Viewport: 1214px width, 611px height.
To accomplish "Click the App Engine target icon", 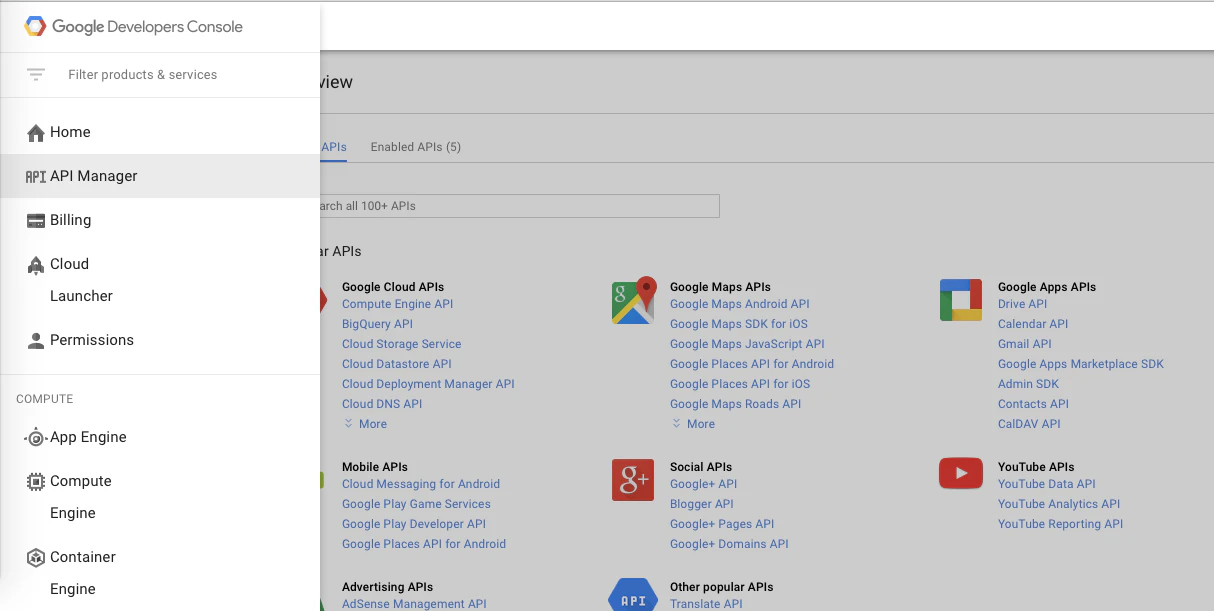I will [36, 437].
